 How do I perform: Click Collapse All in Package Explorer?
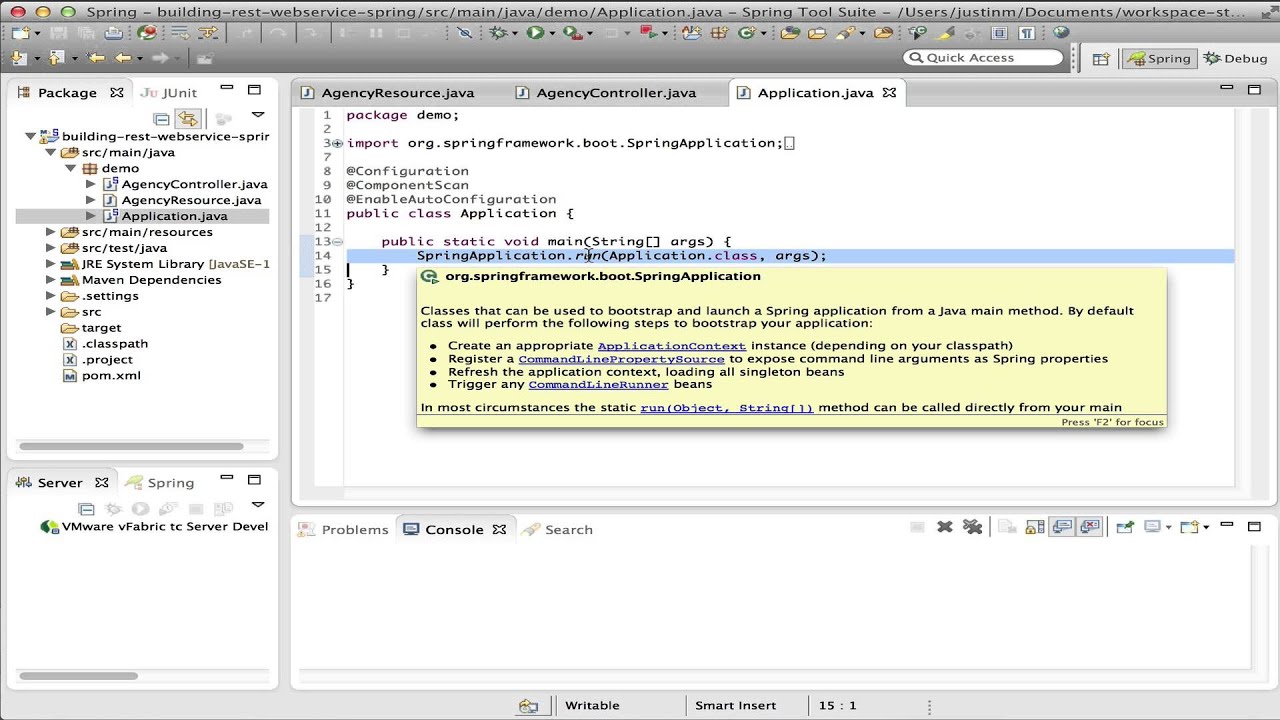pos(161,119)
